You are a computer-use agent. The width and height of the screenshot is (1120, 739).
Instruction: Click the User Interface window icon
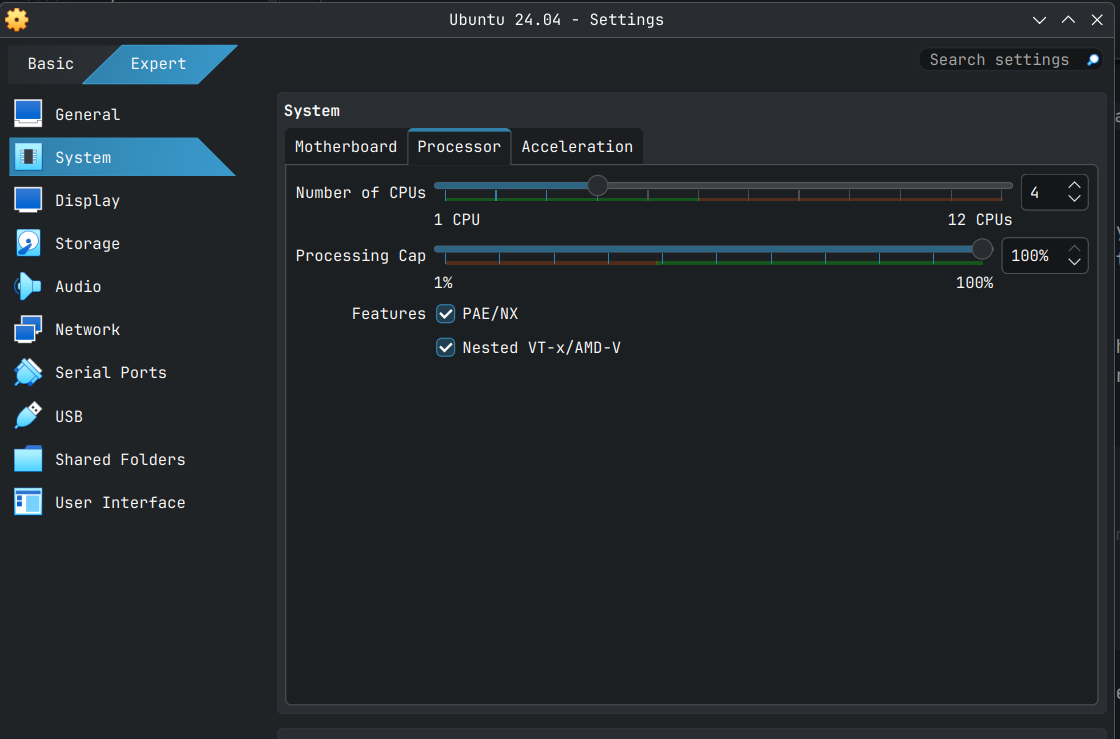[28, 502]
